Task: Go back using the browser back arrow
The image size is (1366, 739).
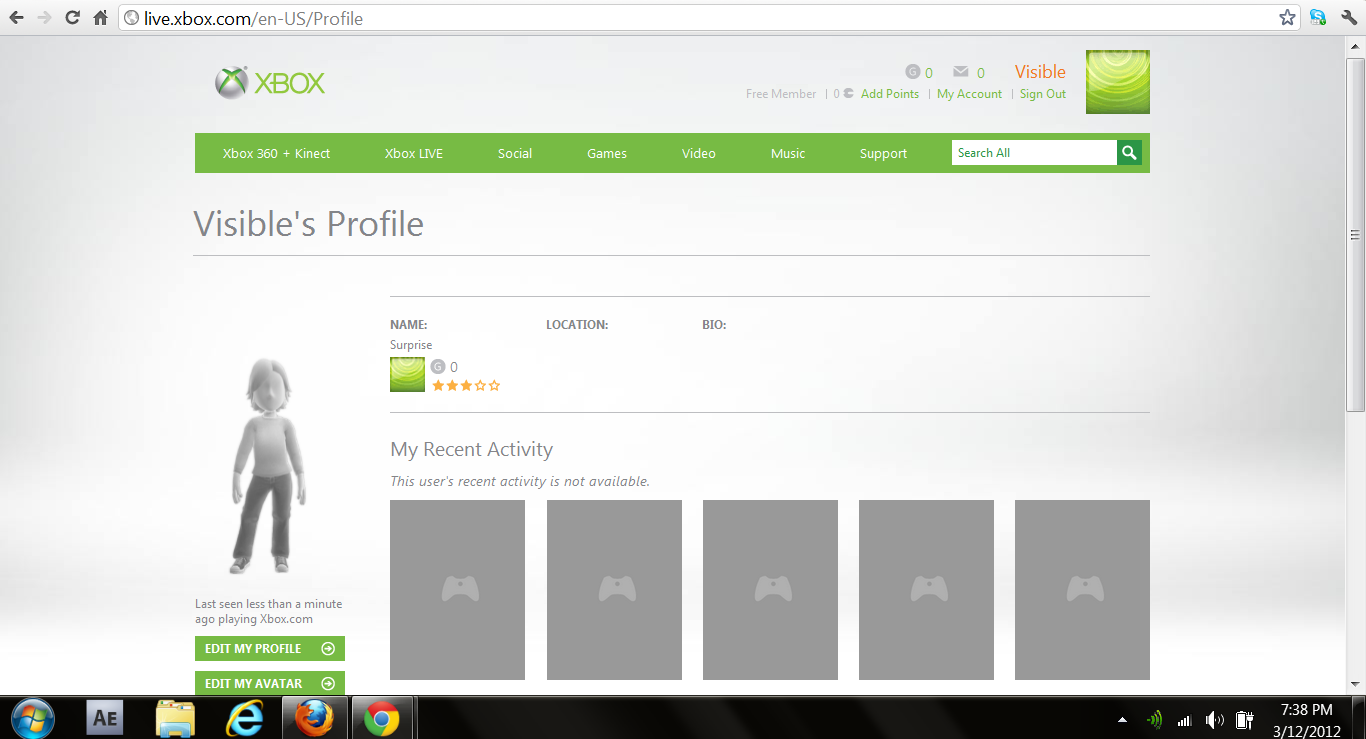Action: [16, 18]
